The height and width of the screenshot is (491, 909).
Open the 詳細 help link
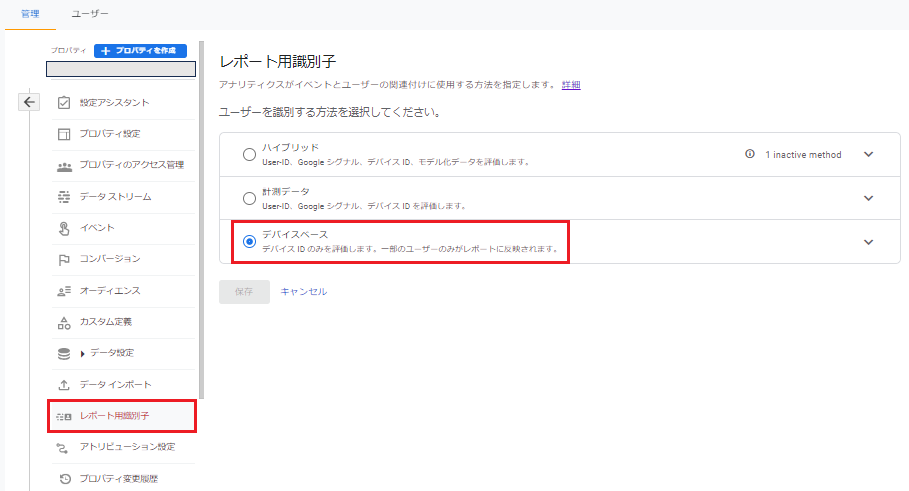[x=571, y=85]
